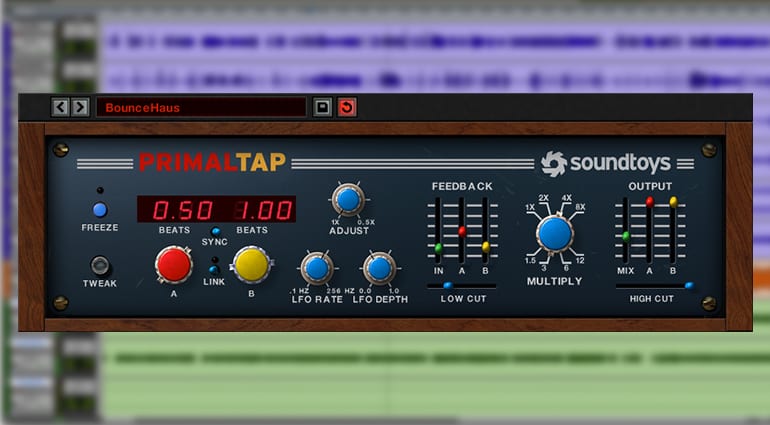This screenshot has width=770, height=425.
Task: Click the green output MIX slider handle
Action: [x=626, y=237]
